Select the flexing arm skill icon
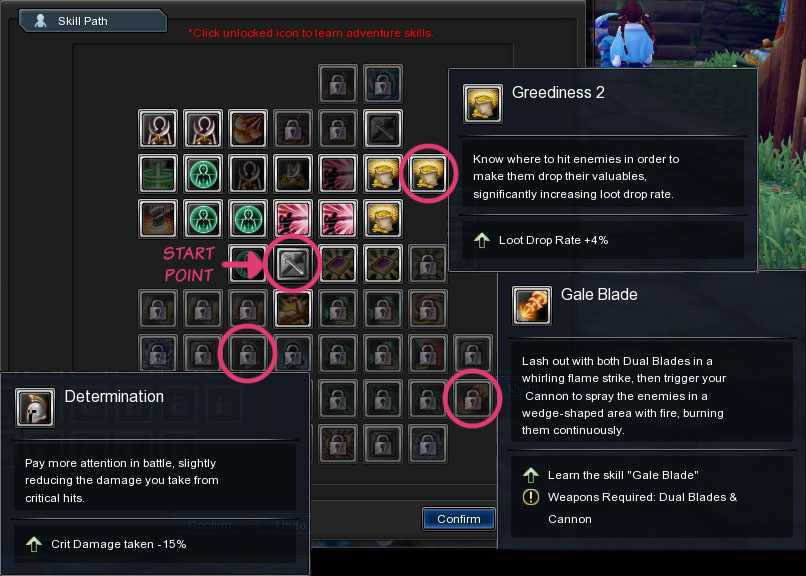This screenshot has height=576, width=806. [293, 309]
